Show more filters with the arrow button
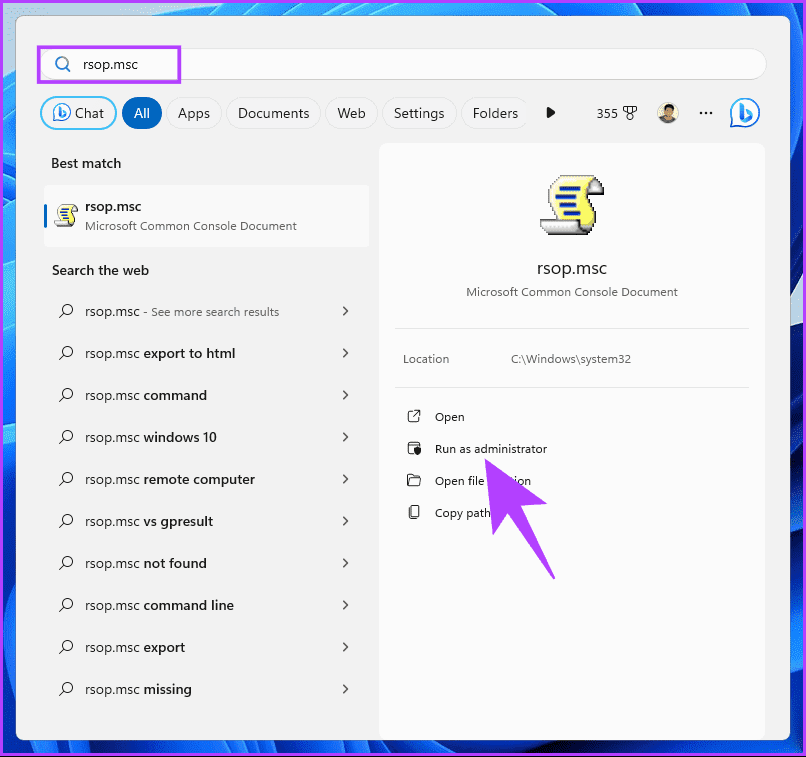 [551, 113]
